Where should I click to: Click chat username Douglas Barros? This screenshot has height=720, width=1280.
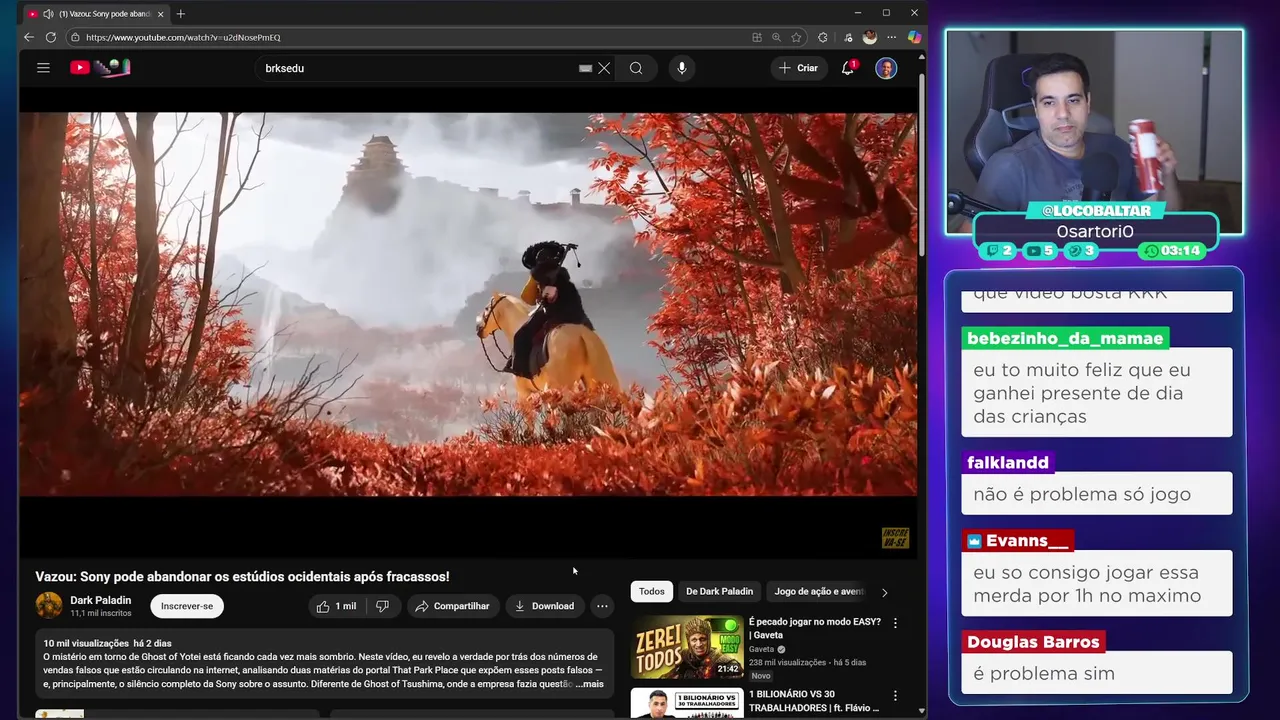(1033, 642)
